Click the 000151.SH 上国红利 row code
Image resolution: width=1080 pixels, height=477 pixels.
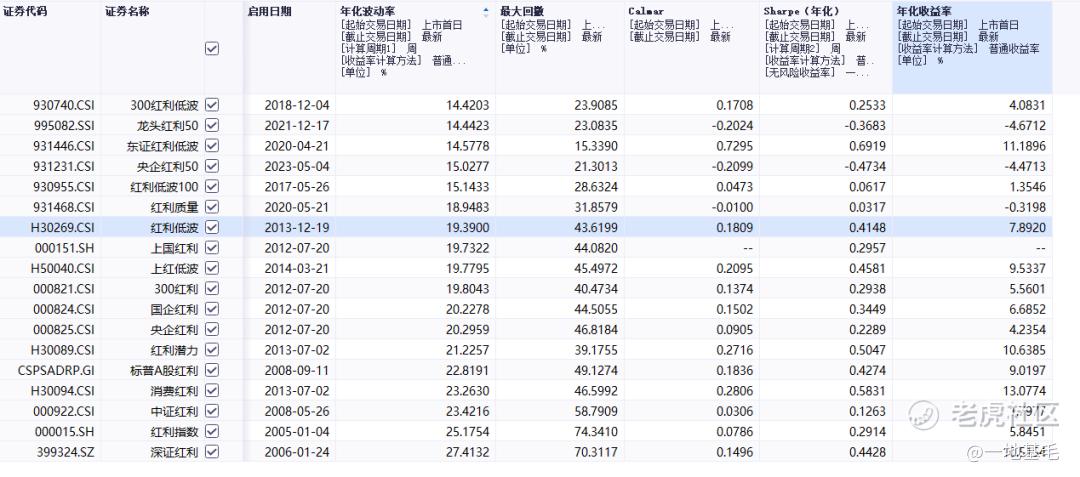[x=64, y=248]
